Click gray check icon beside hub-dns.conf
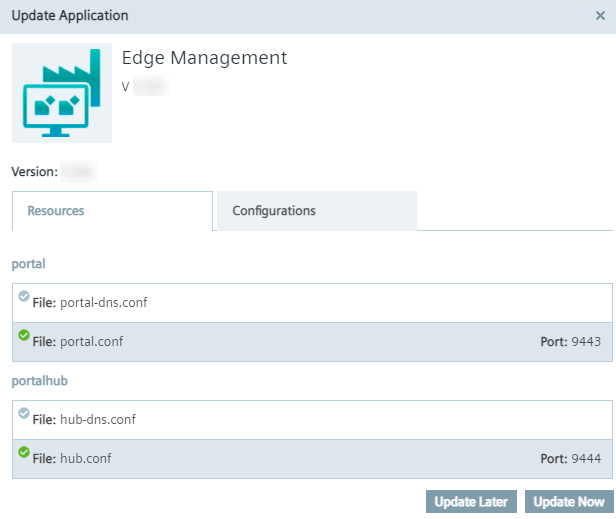616x519 pixels. pos(24,414)
